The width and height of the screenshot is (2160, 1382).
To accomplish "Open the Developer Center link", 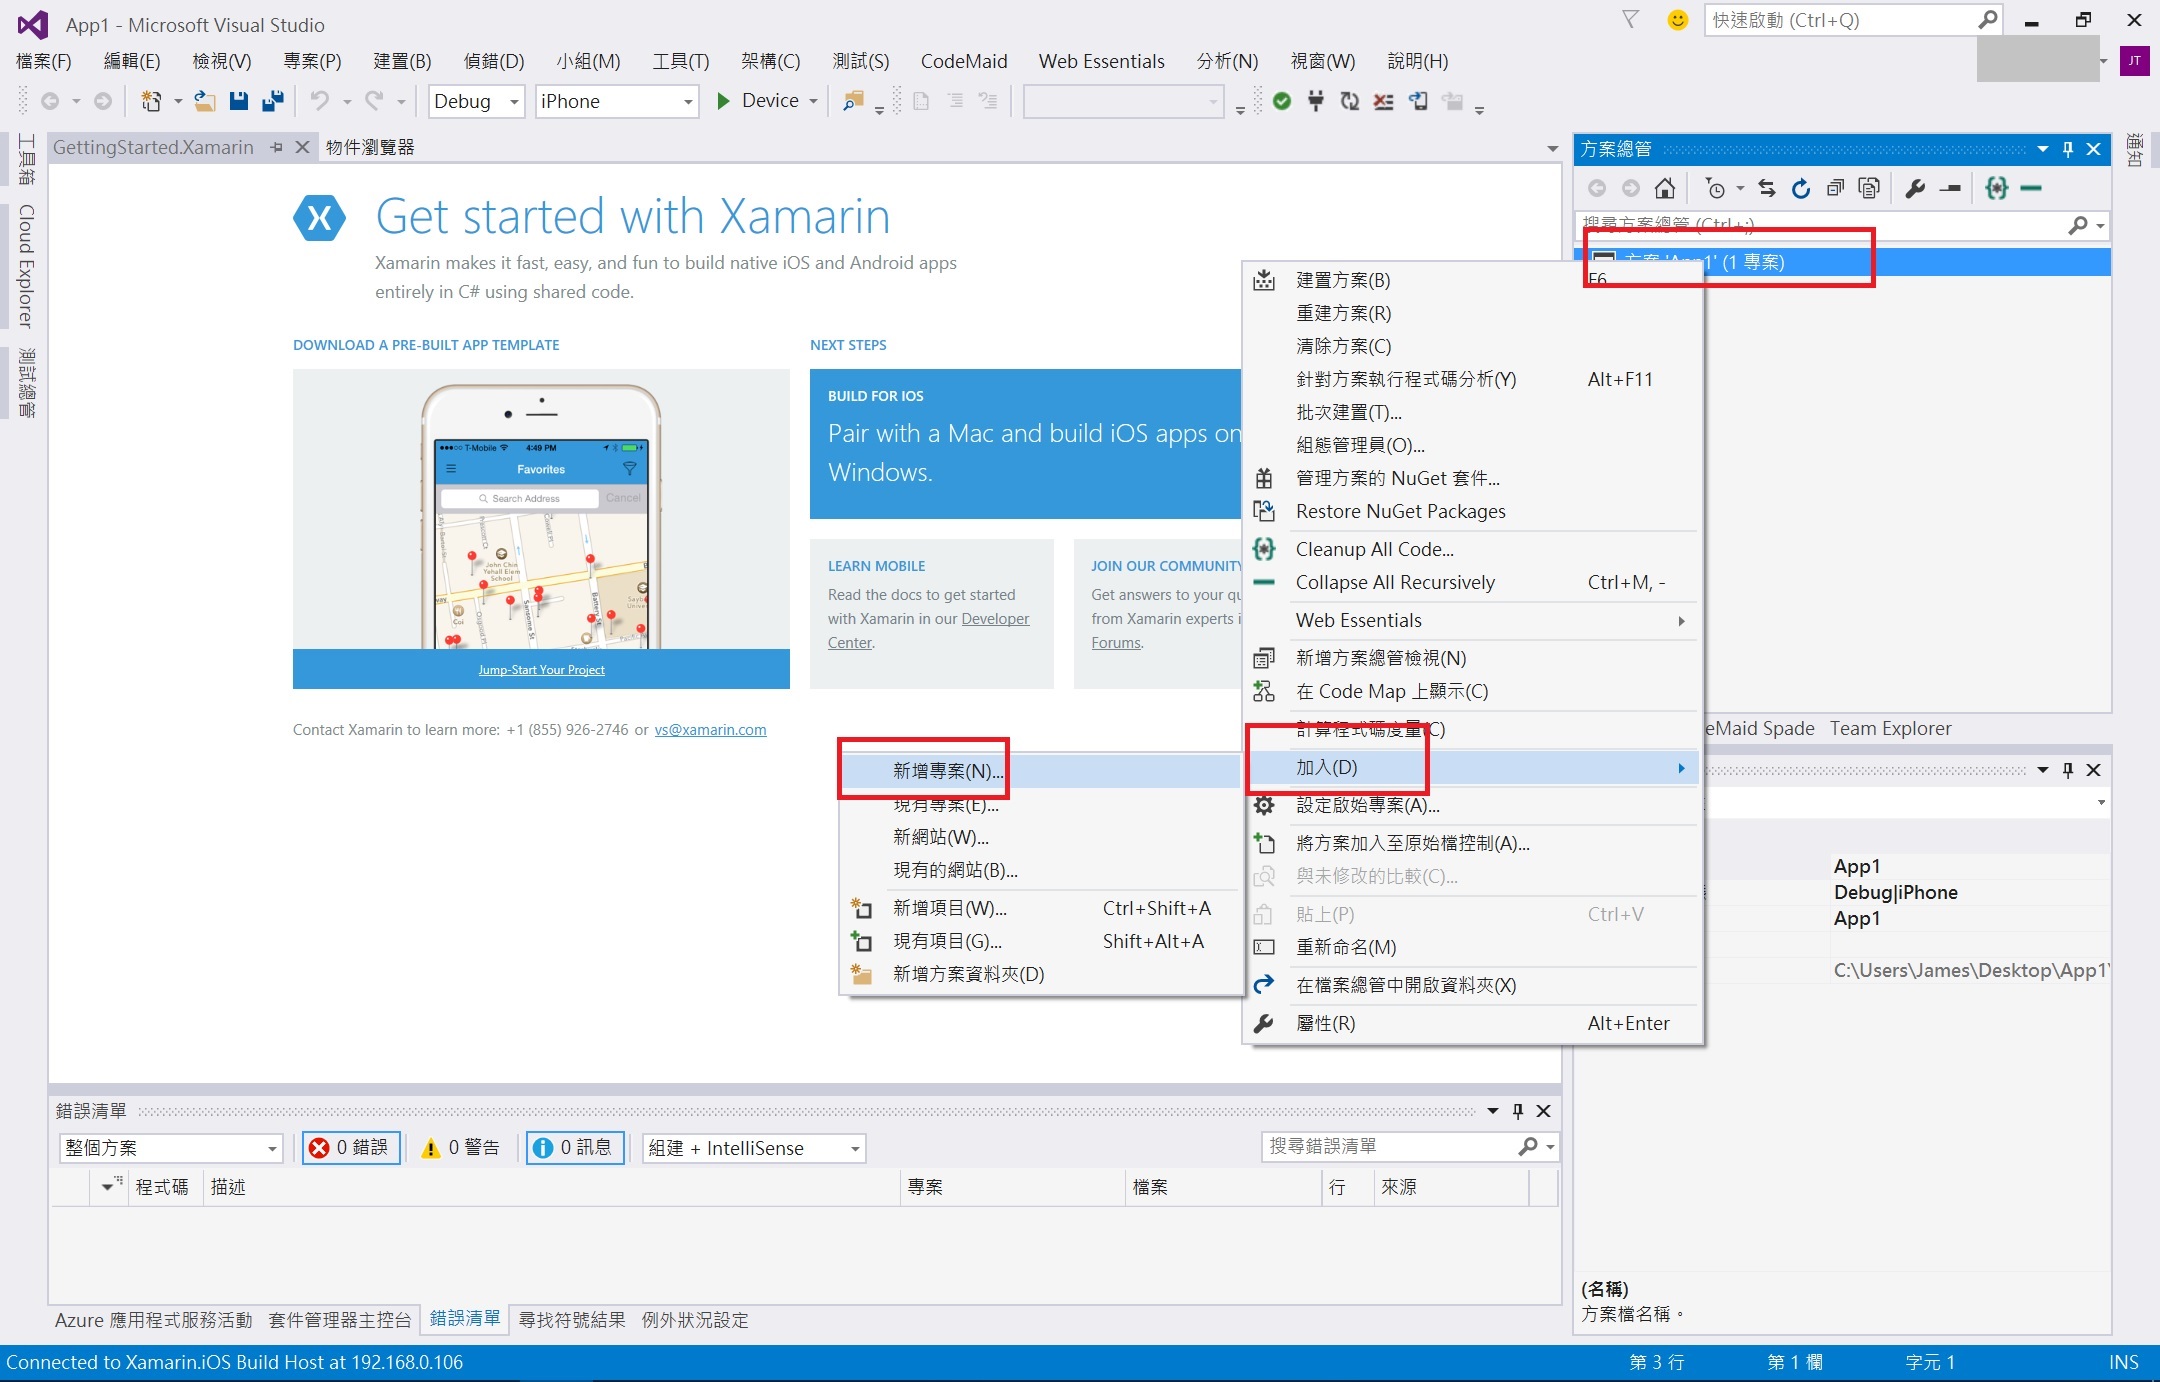I will [x=928, y=631].
